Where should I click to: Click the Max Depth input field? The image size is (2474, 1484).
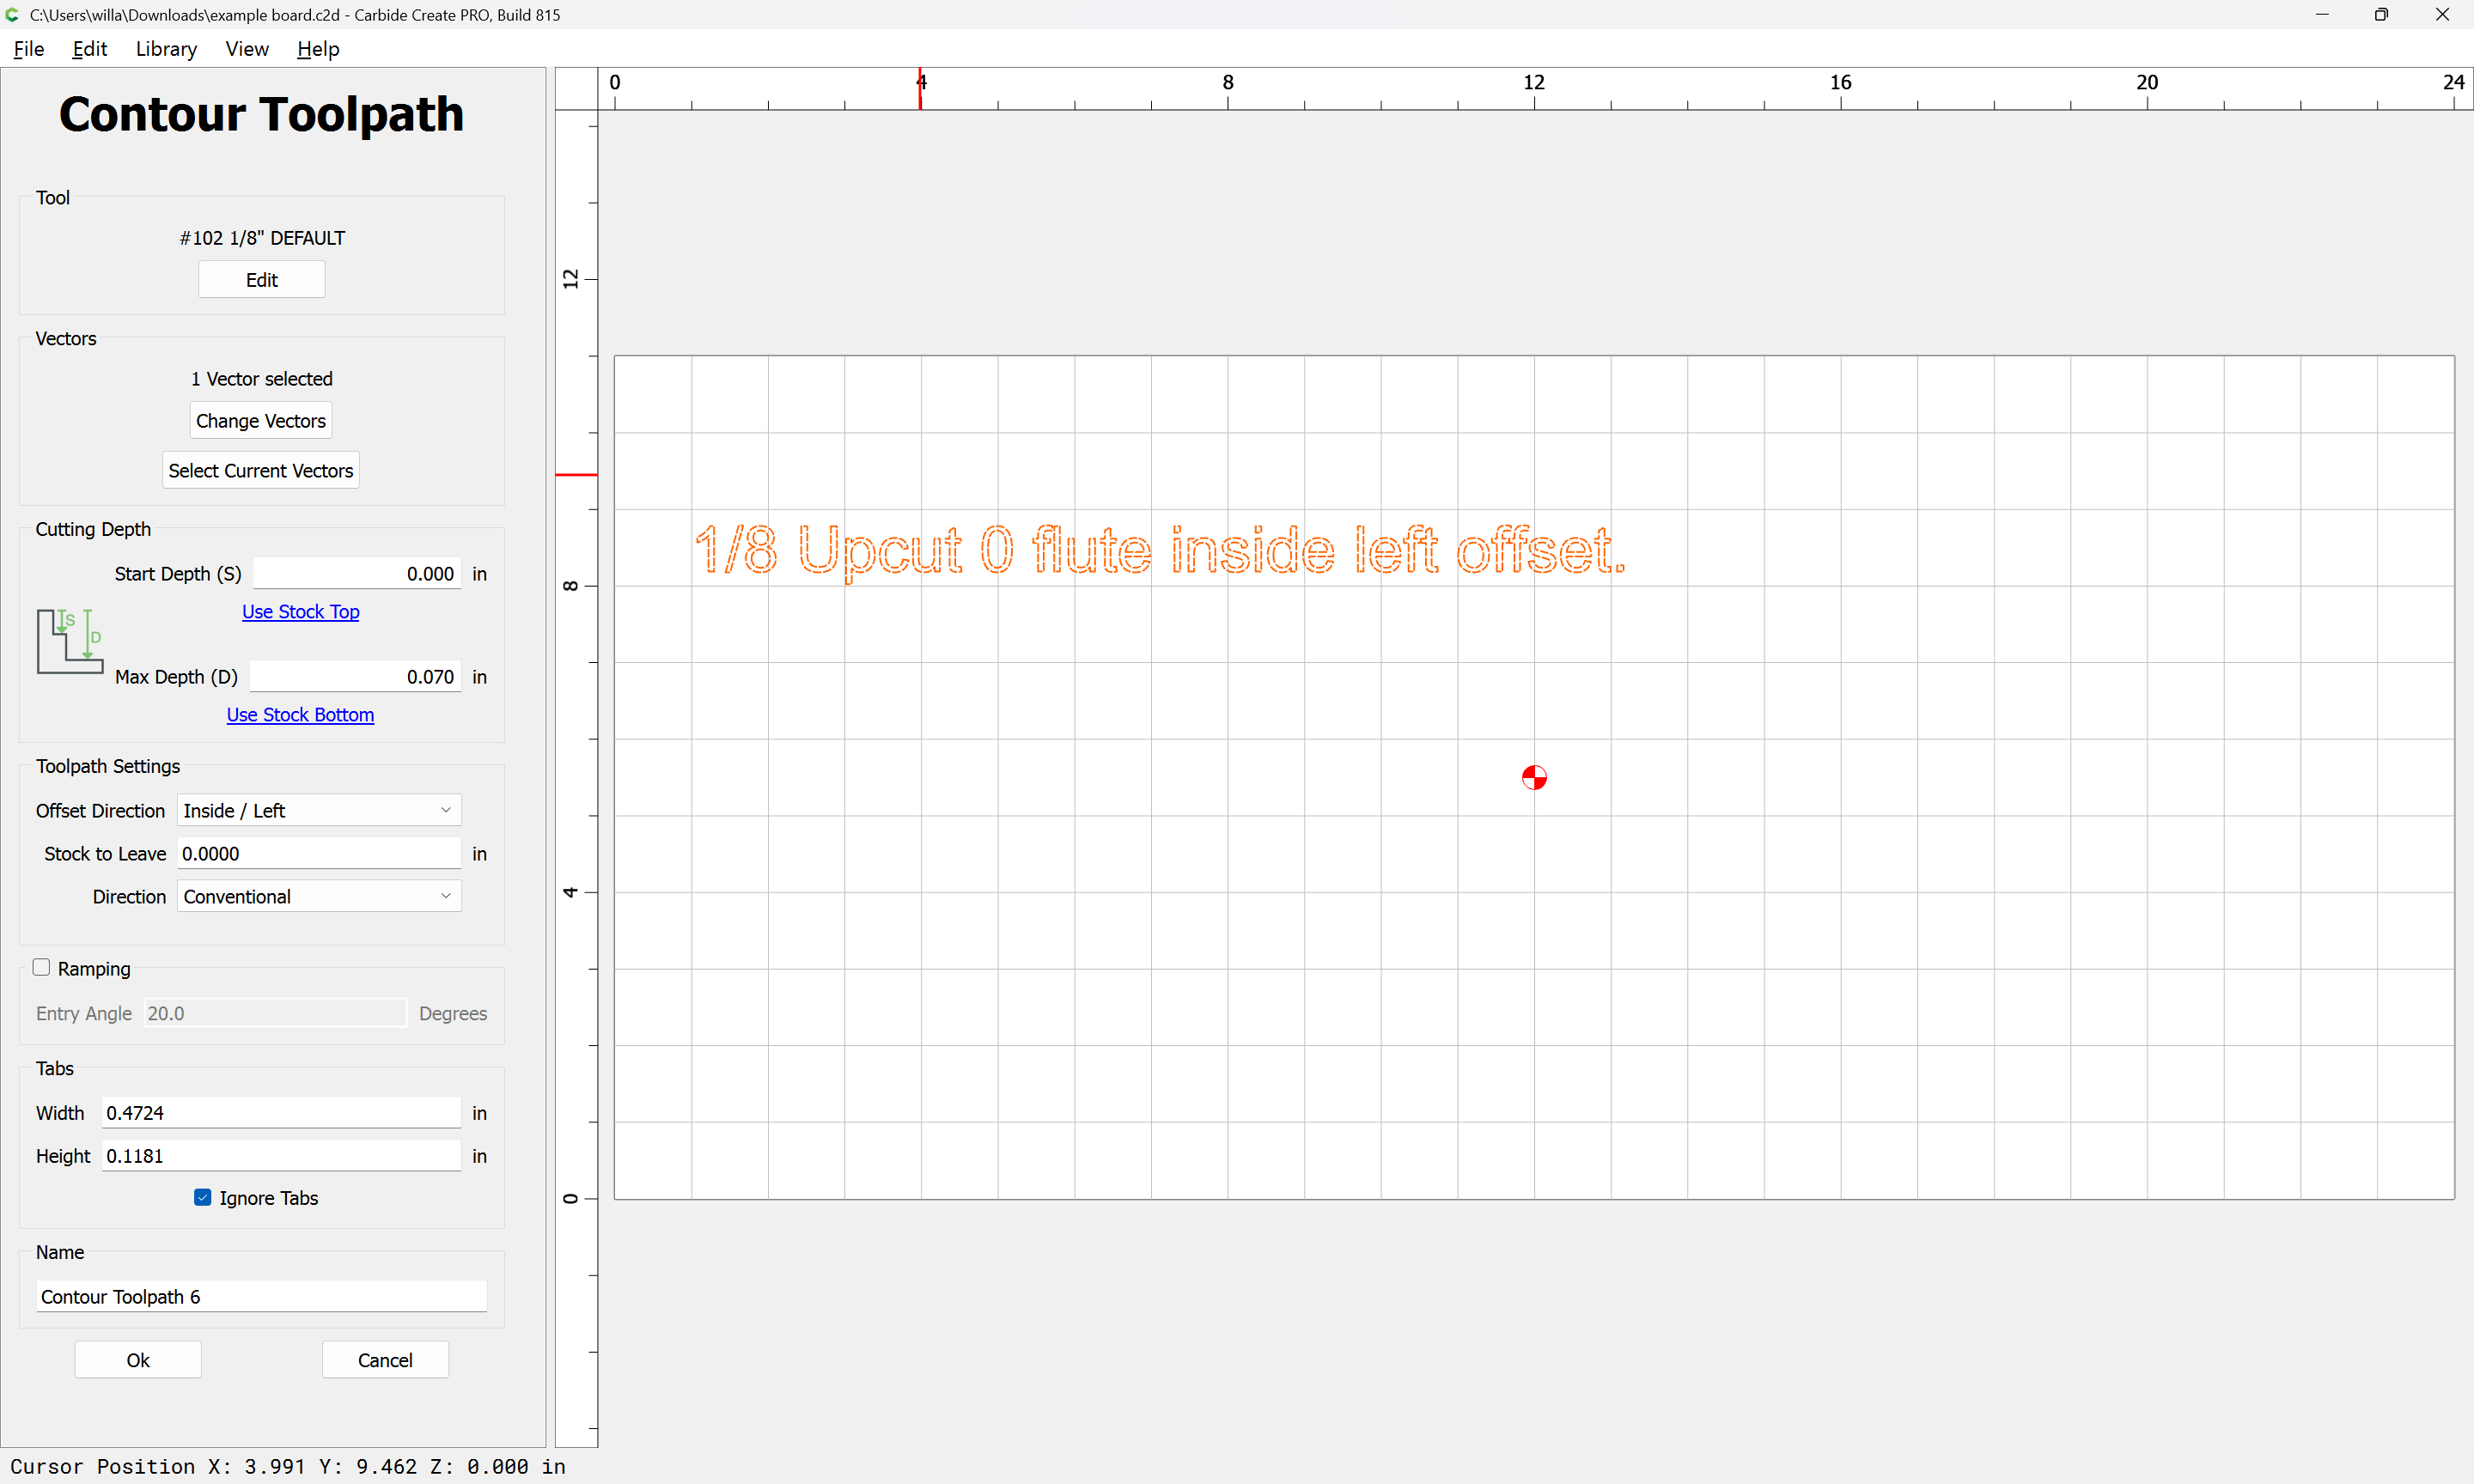click(356, 677)
